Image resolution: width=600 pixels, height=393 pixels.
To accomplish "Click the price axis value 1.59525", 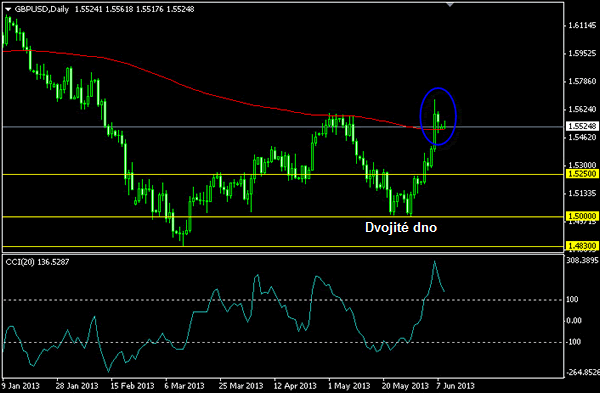I will (582, 53).
